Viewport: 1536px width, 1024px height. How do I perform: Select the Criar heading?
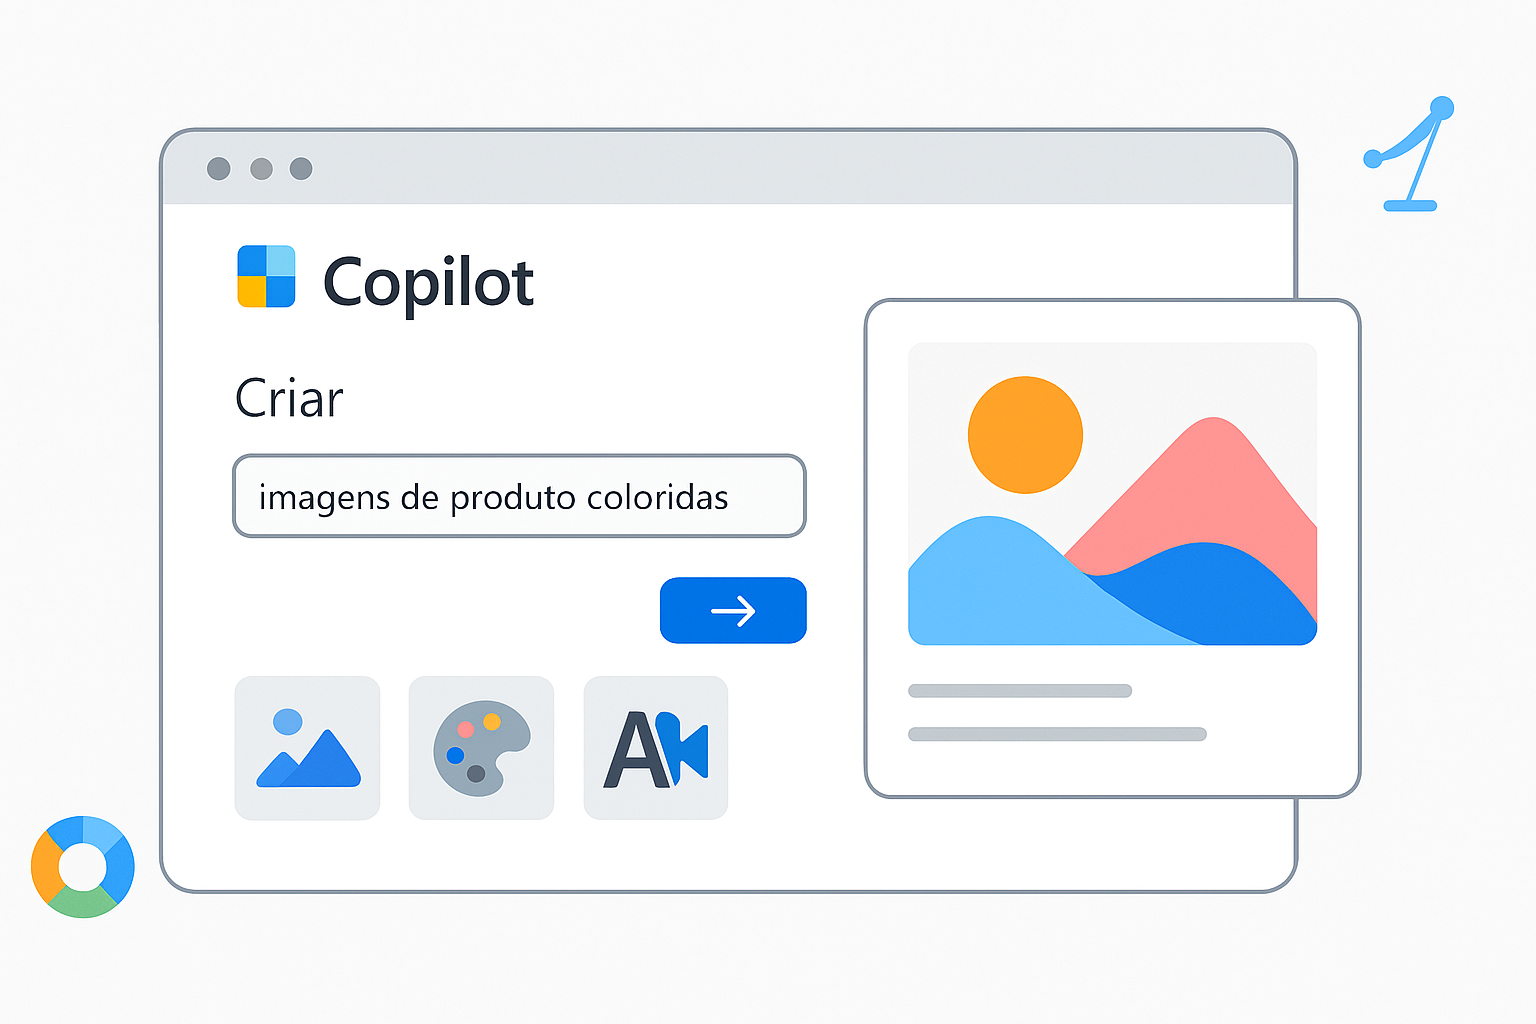[x=289, y=399]
